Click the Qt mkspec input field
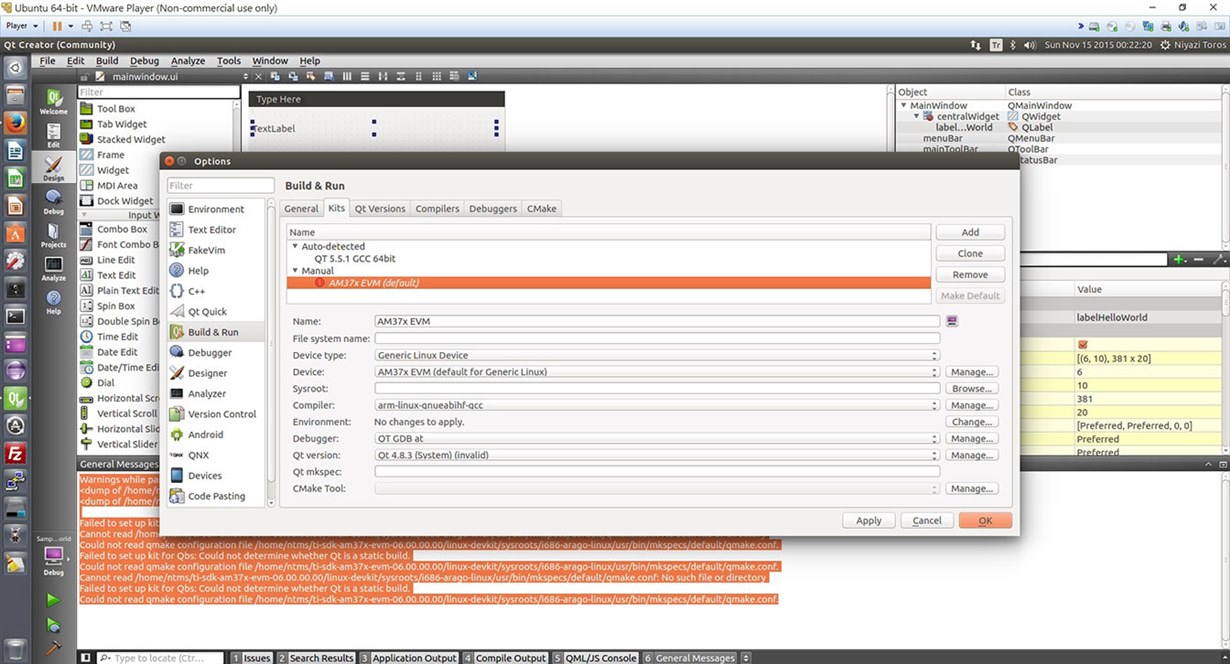The height and width of the screenshot is (664, 1230). tap(657, 471)
